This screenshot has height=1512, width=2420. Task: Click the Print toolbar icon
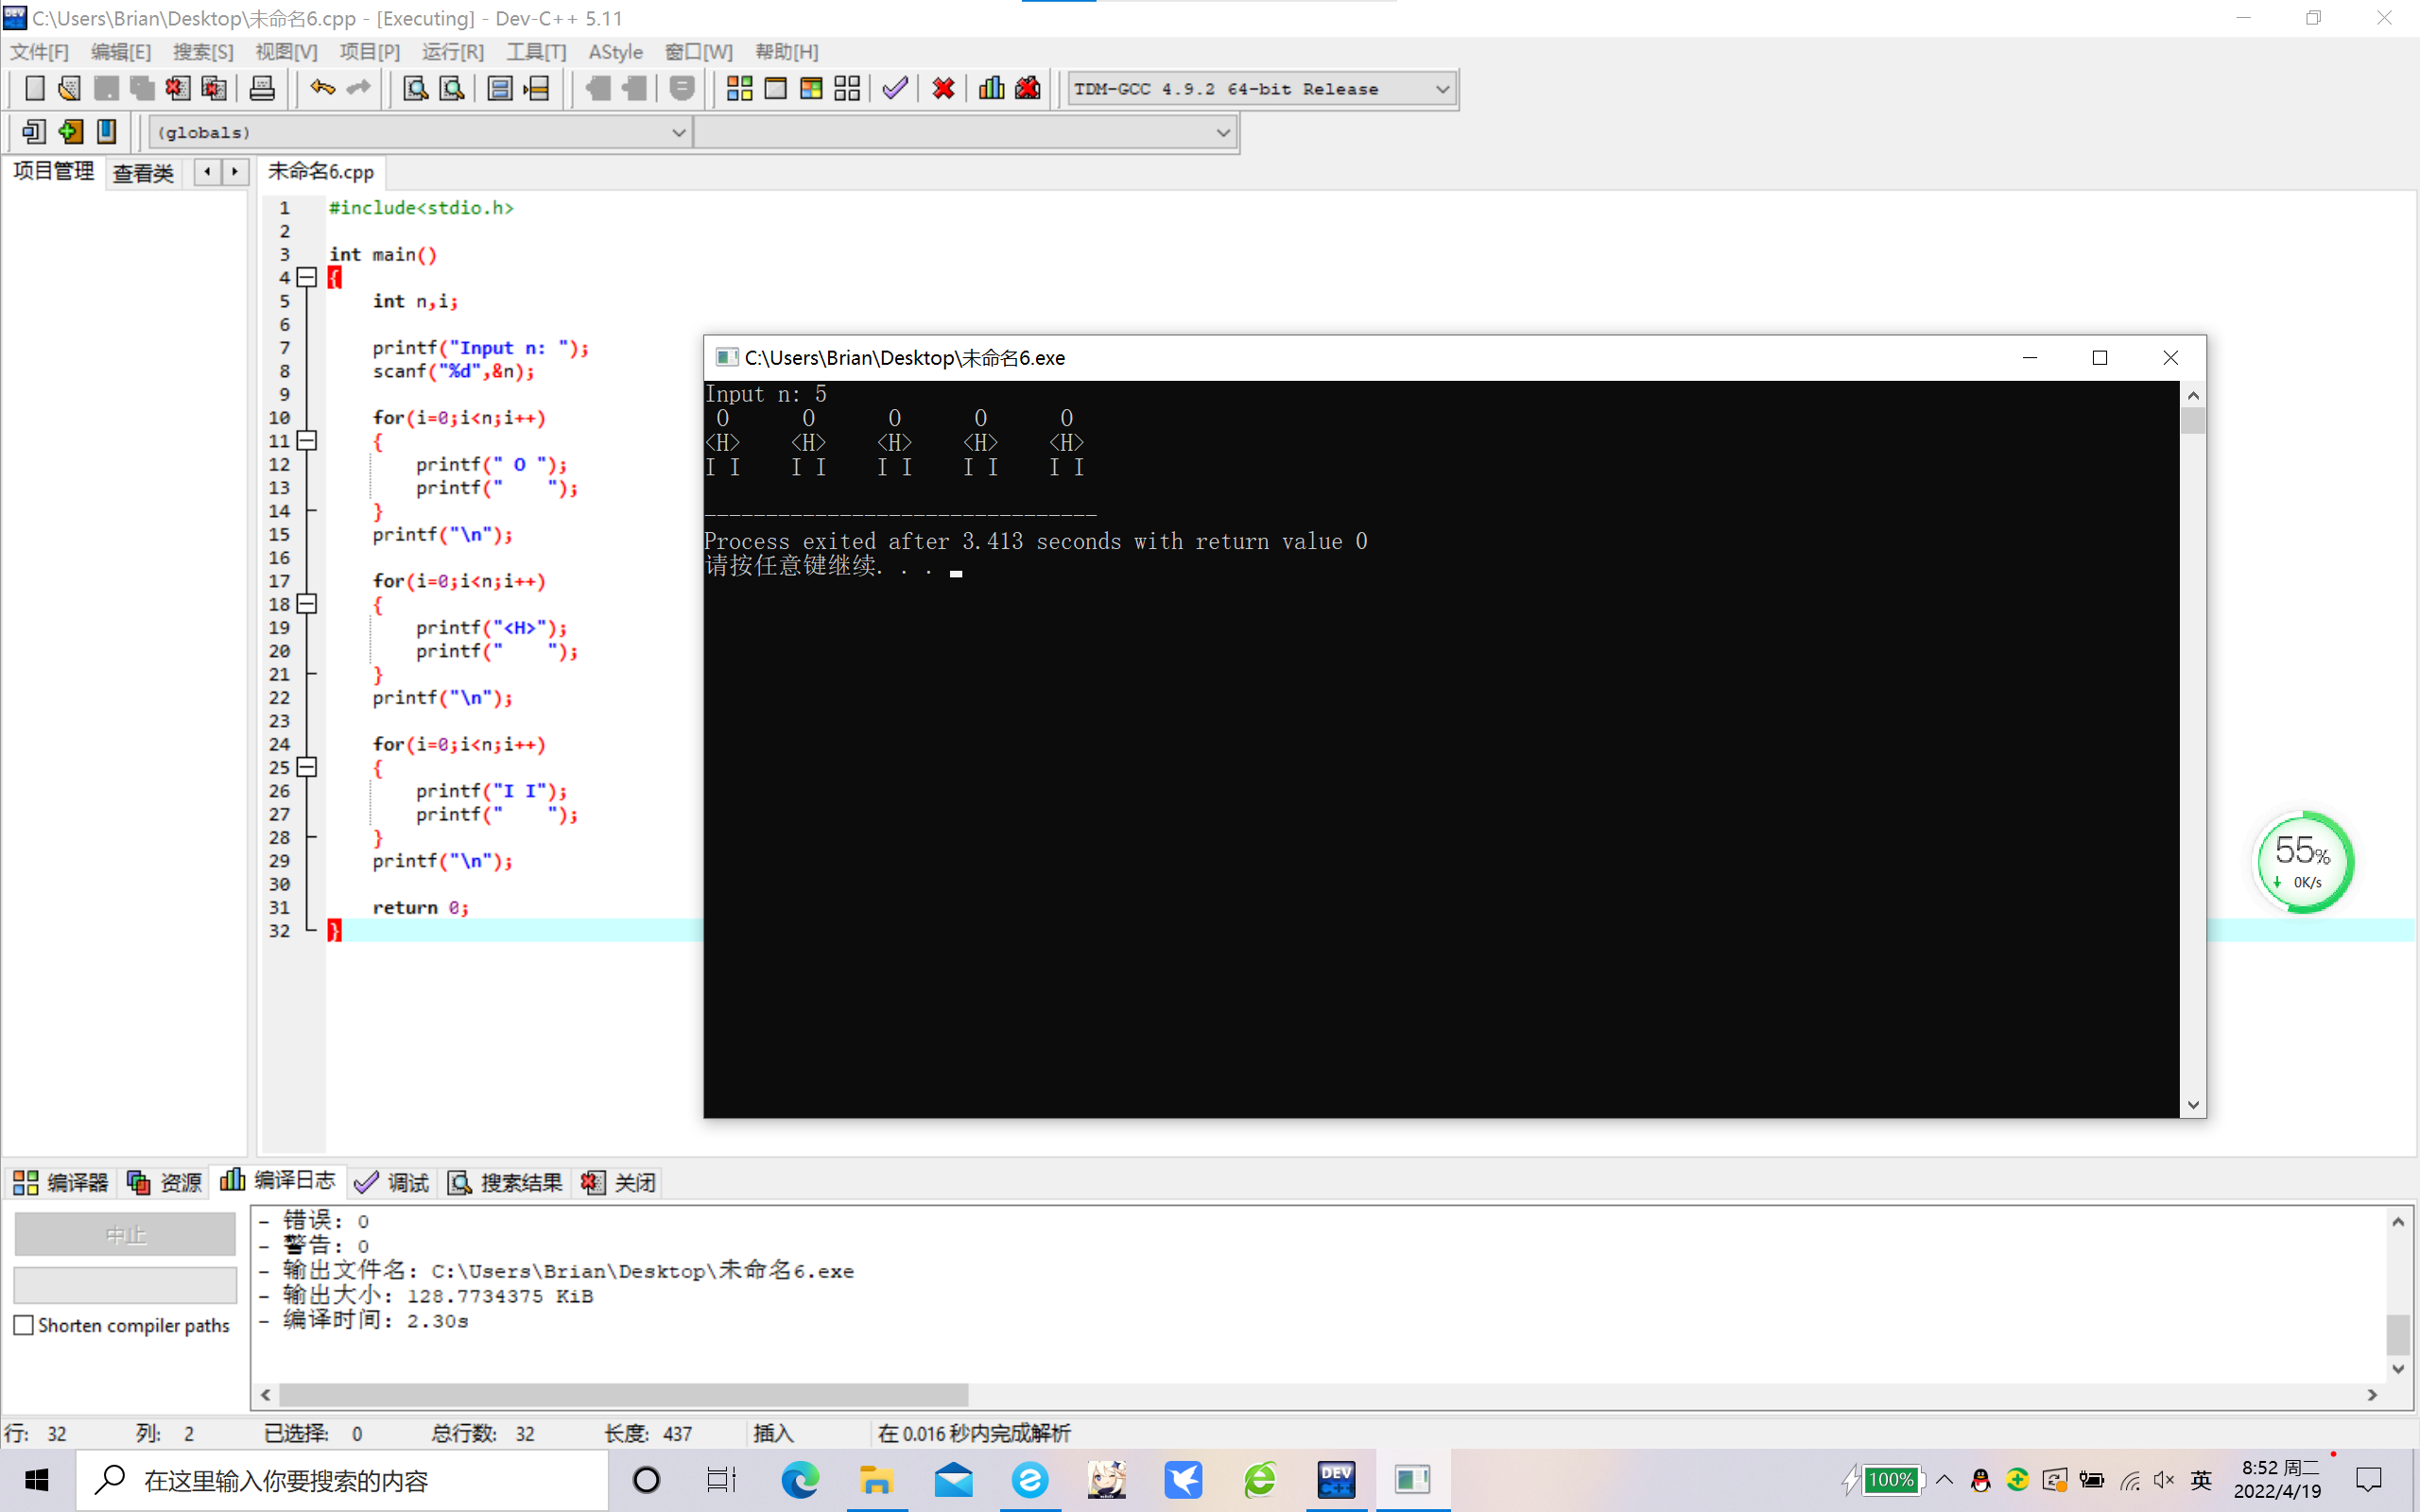pyautogui.click(x=262, y=89)
